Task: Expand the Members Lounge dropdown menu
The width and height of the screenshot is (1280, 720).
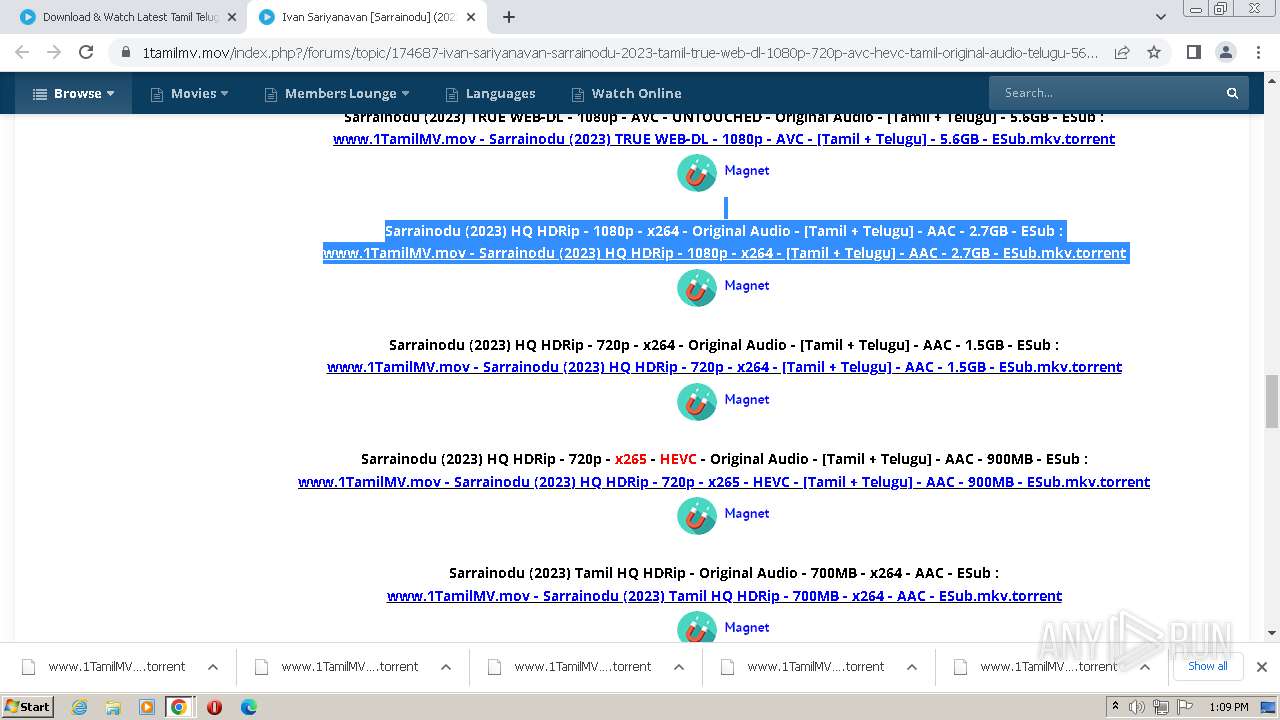Action: point(337,93)
